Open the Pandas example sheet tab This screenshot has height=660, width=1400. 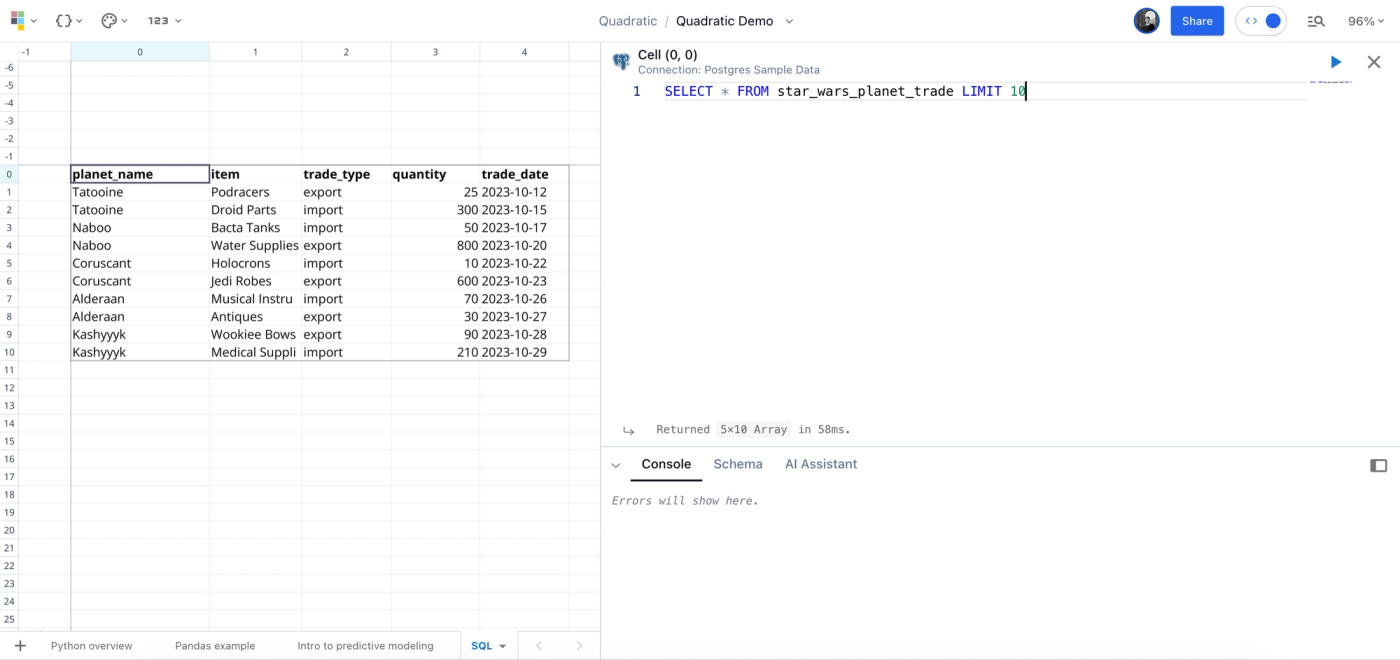[x=215, y=646]
